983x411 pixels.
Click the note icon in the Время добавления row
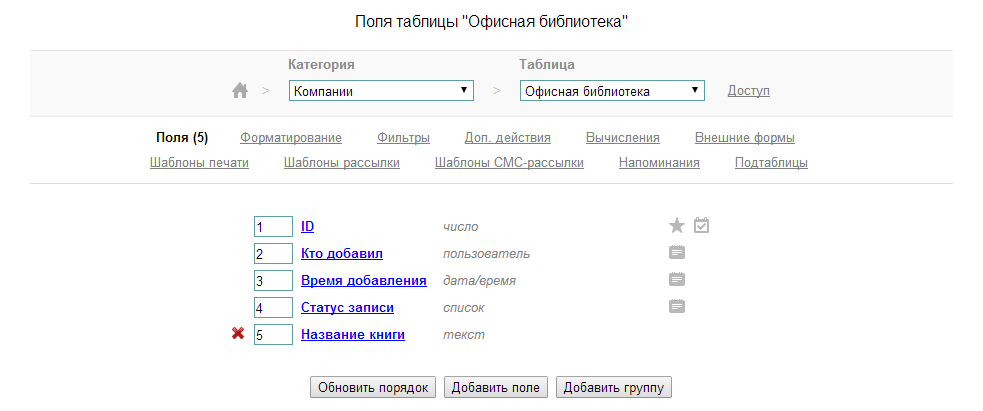click(677, 280)
